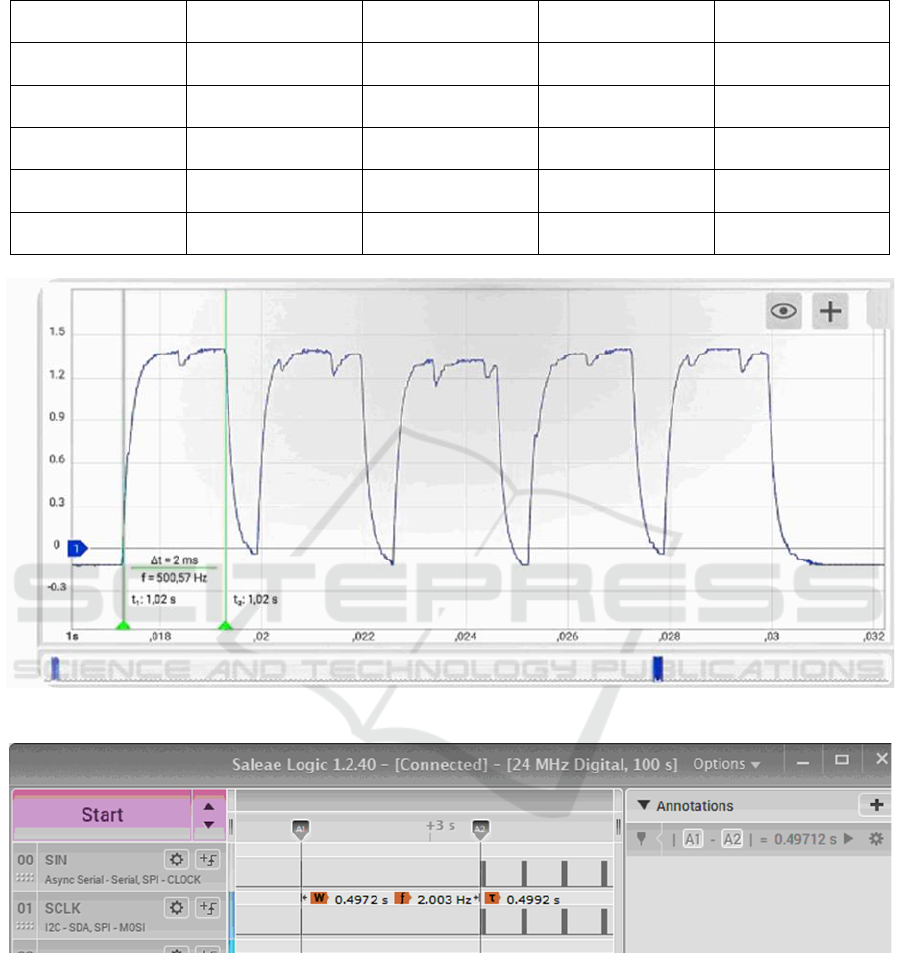Screen dimensions: 901x953
Task: Select the A2 timing marker flag
Action: click(480, 829)
